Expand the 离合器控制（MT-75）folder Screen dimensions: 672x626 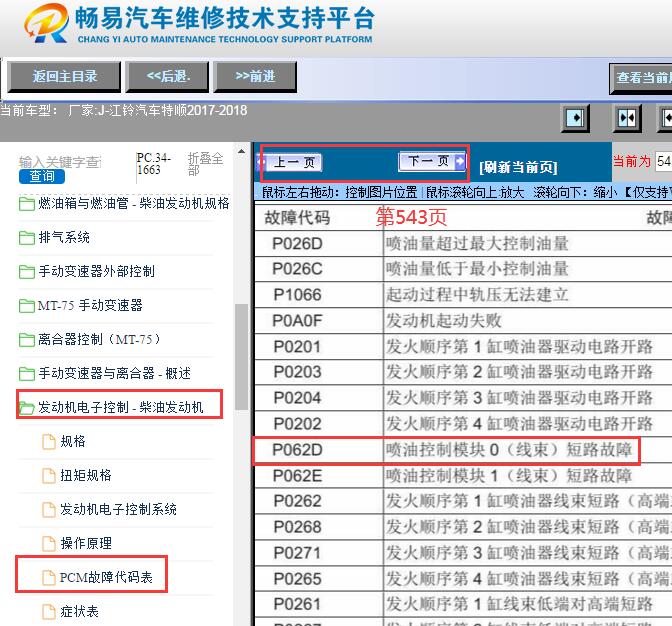click(99, 339)
